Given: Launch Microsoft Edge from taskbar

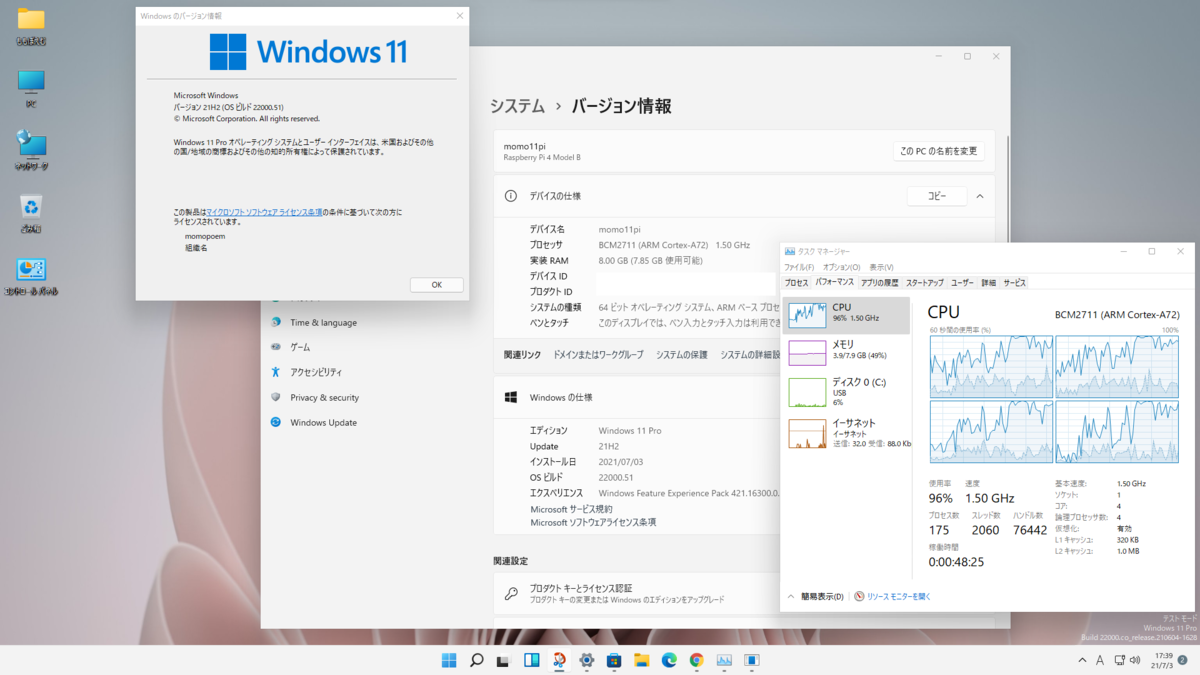Looking at the screenshot, I should point(669,660).
